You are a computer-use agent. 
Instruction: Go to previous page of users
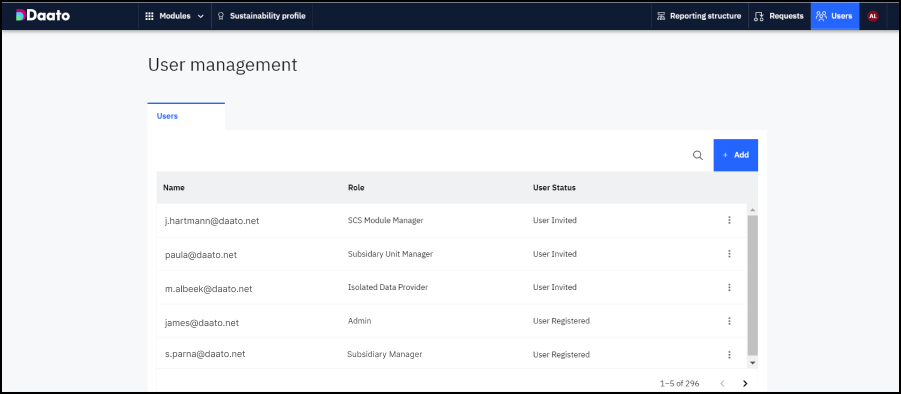pos(722,383)
